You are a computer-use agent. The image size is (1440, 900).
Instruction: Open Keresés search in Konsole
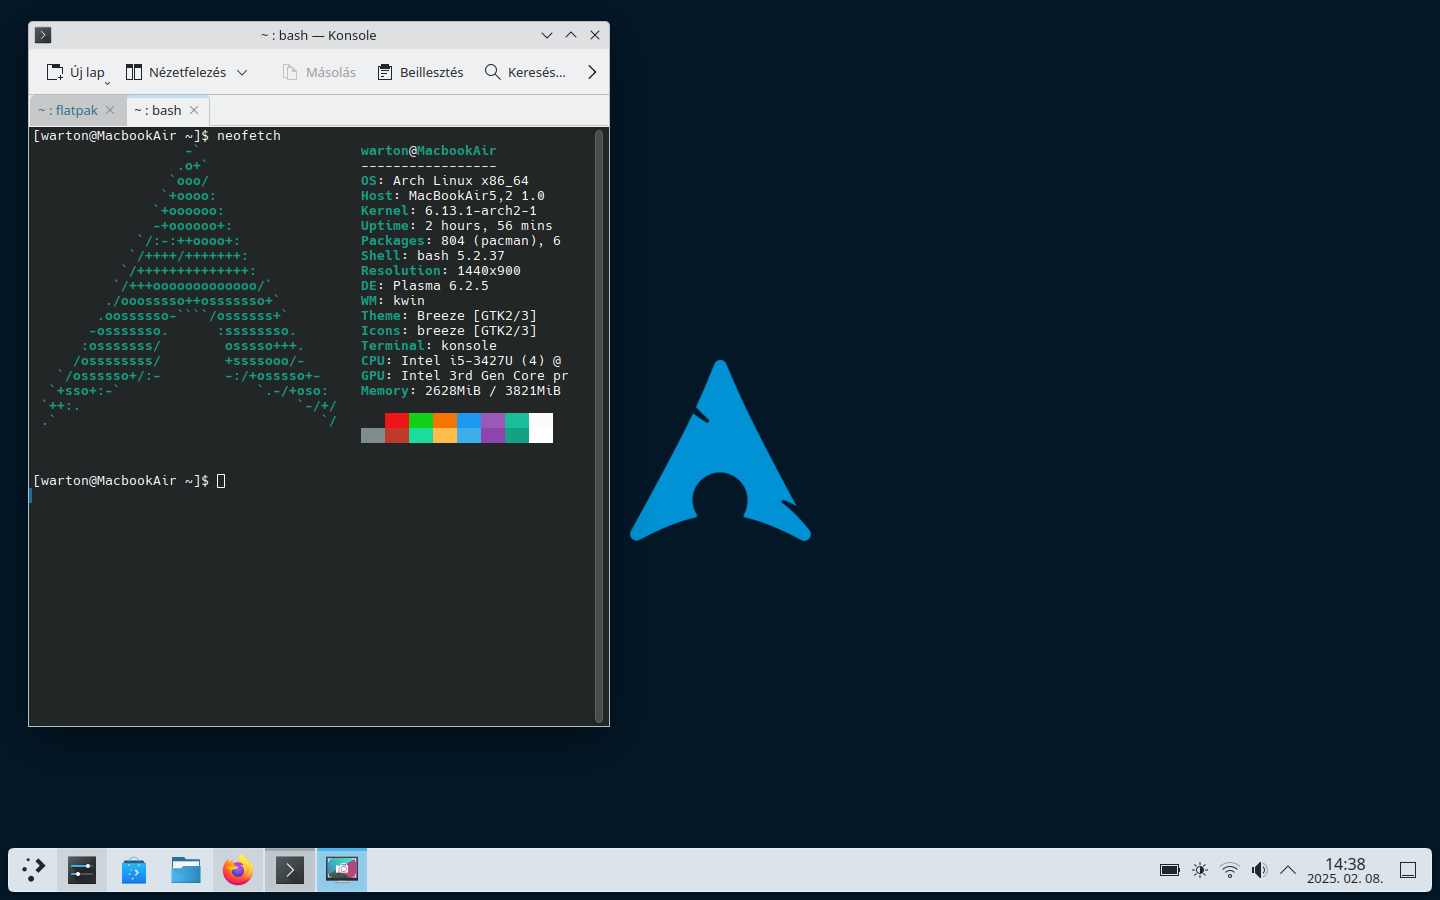[525, 72]
